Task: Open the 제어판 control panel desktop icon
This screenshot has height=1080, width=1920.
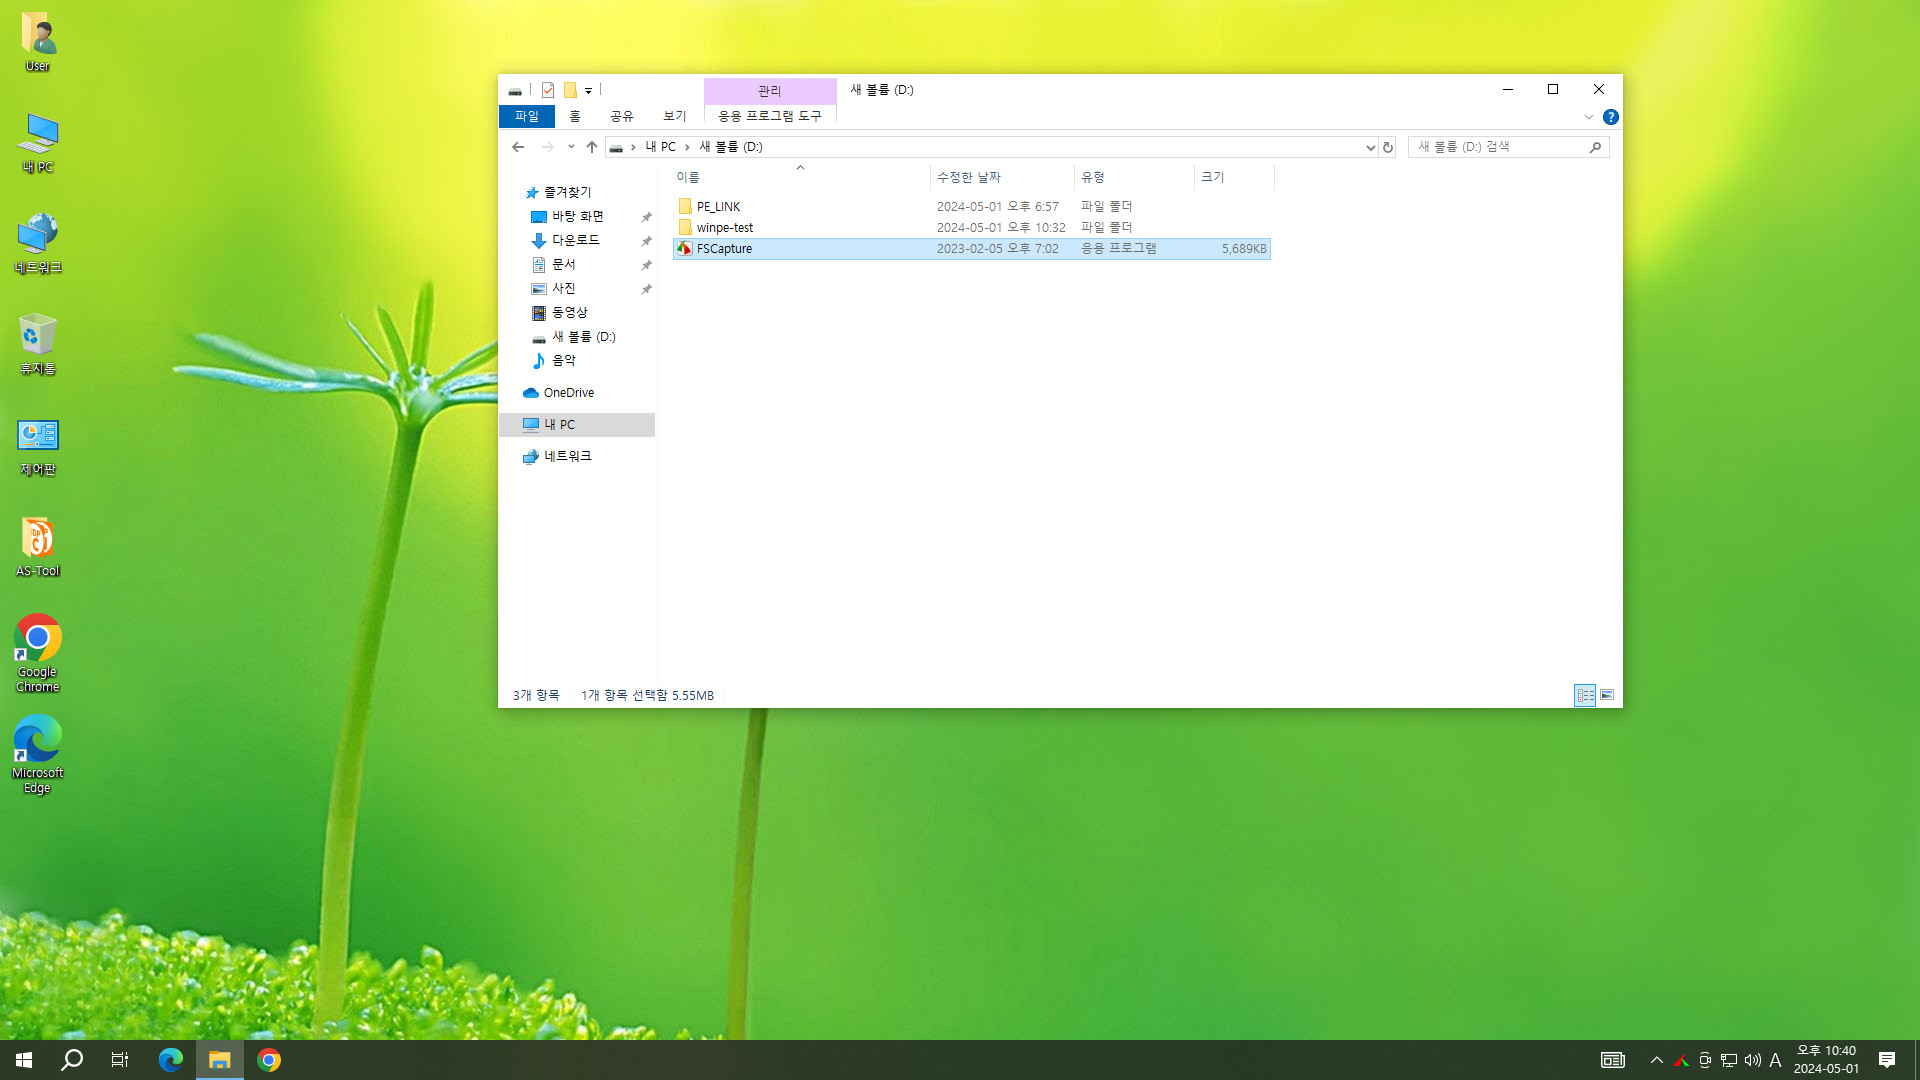Action: tap(38, 445)
